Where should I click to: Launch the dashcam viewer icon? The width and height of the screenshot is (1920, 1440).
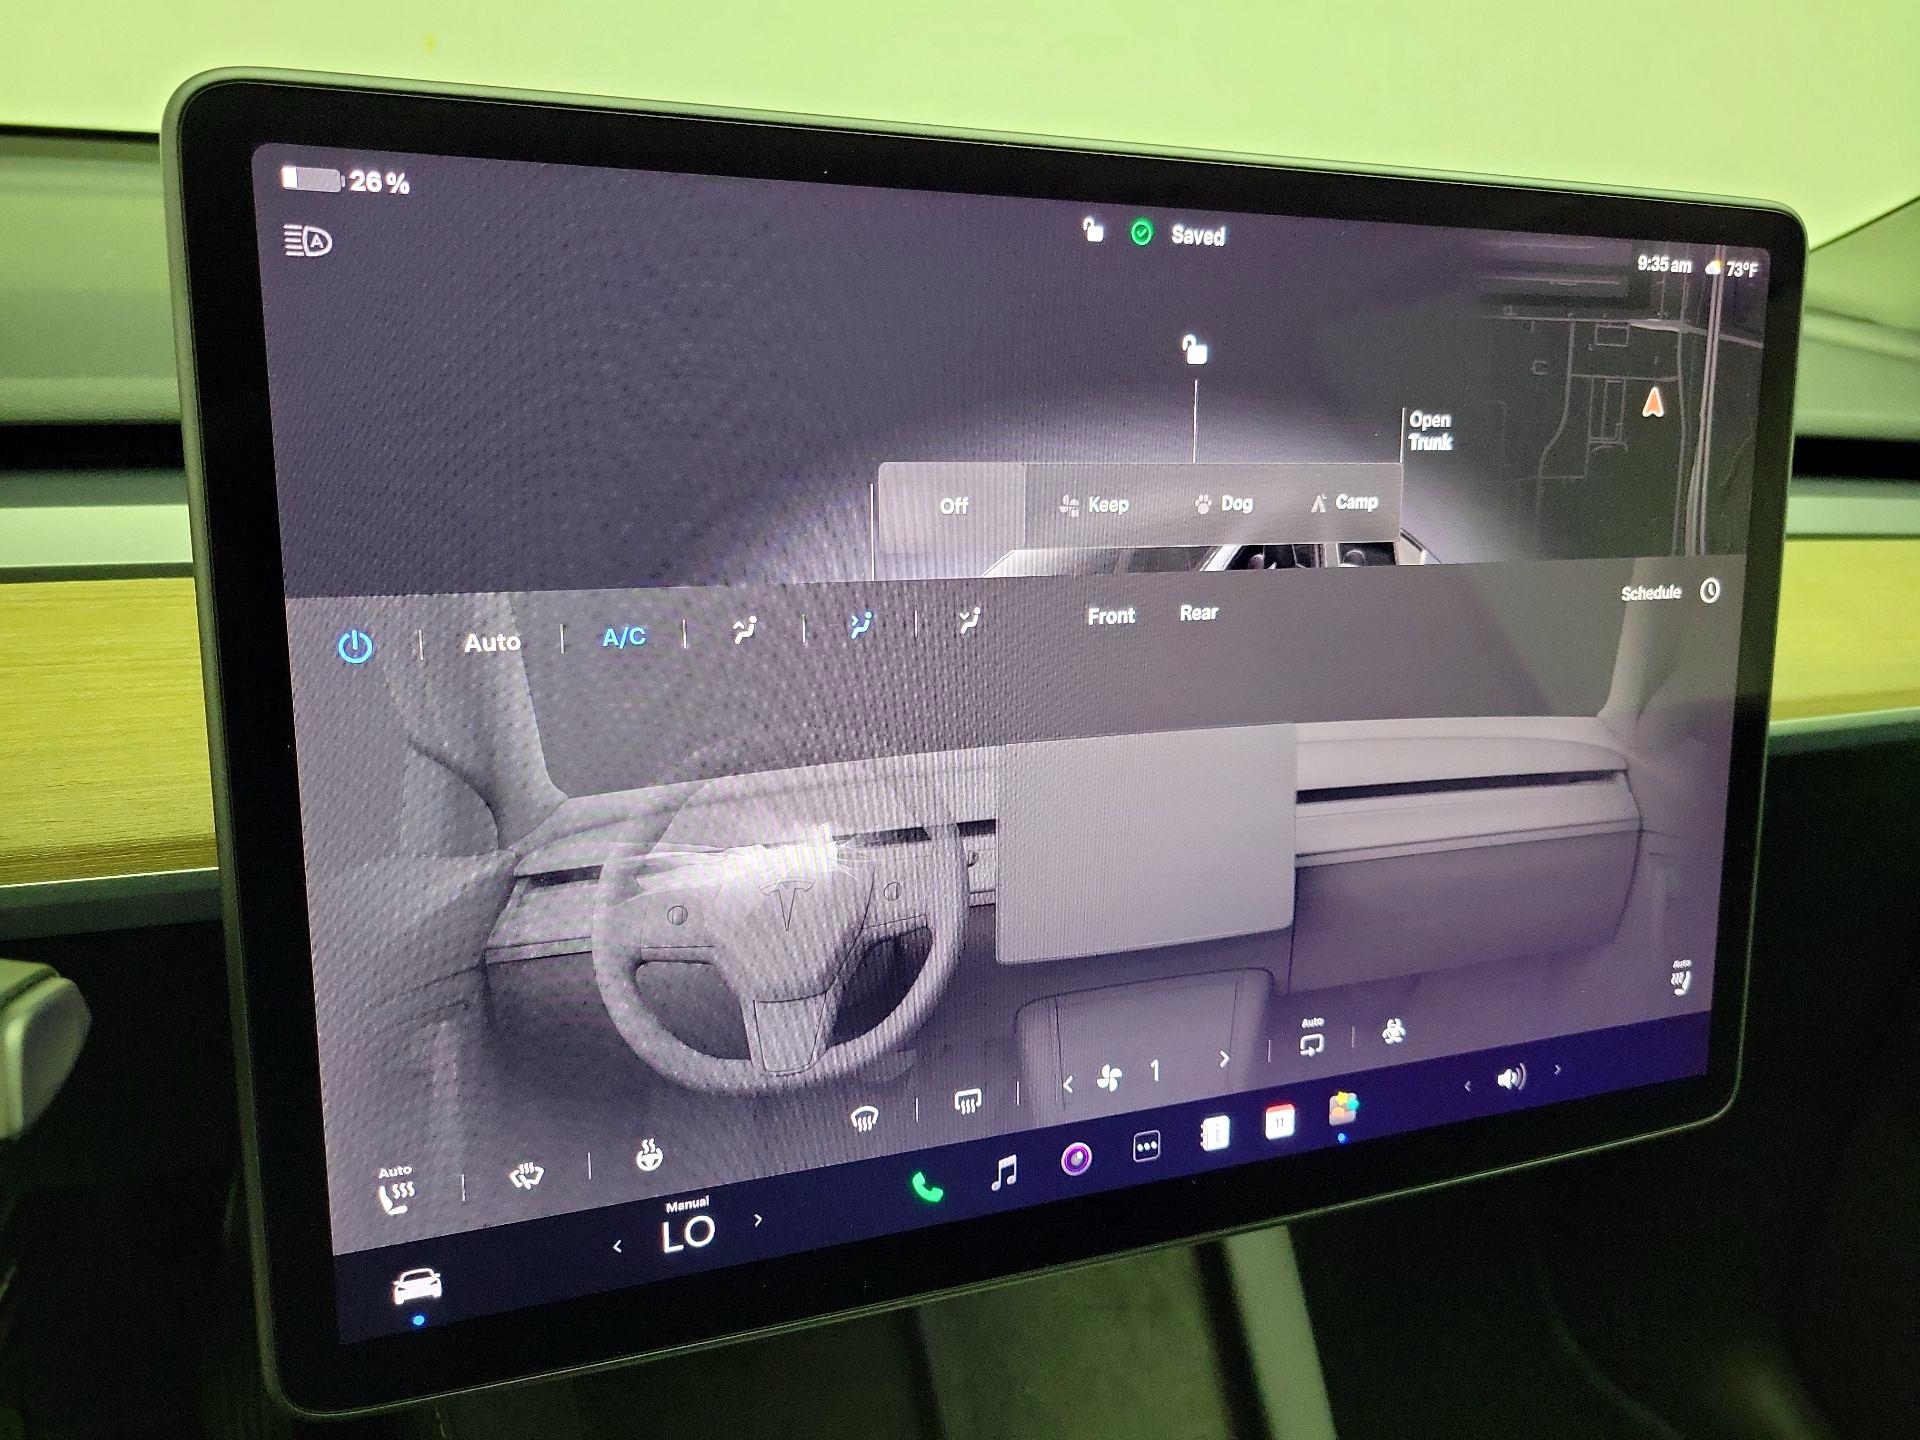pos(1075,1156)
